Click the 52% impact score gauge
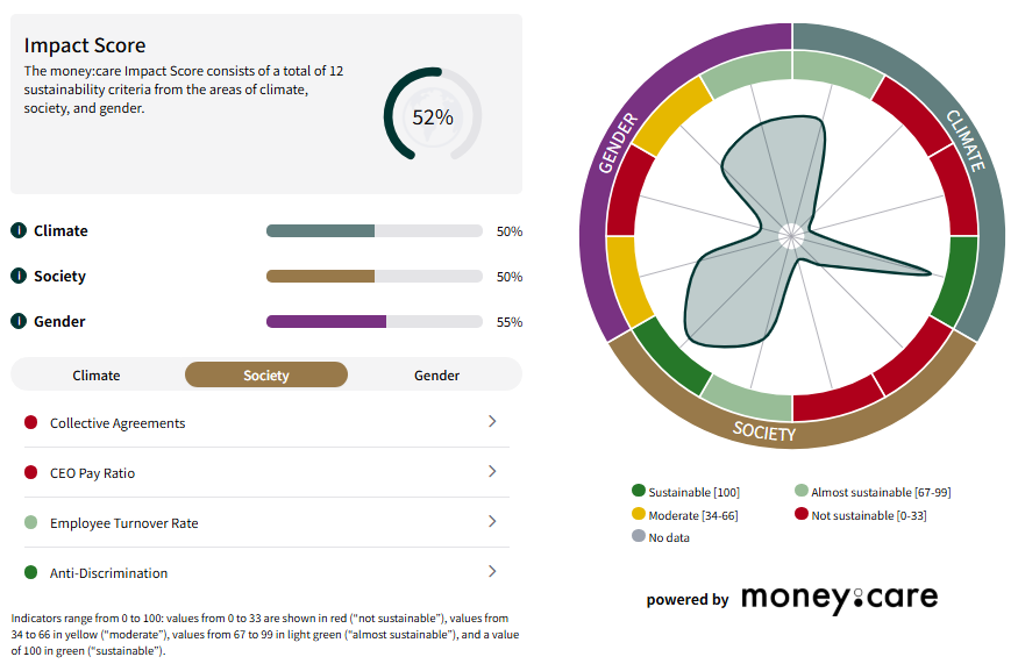Viewport: 1018px width, 664px height. (x=432, y=114)
